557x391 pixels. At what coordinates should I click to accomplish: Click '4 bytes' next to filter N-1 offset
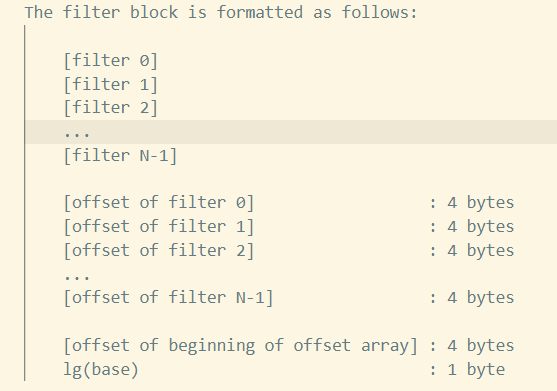pyautogui.click(x=481, y=298)
